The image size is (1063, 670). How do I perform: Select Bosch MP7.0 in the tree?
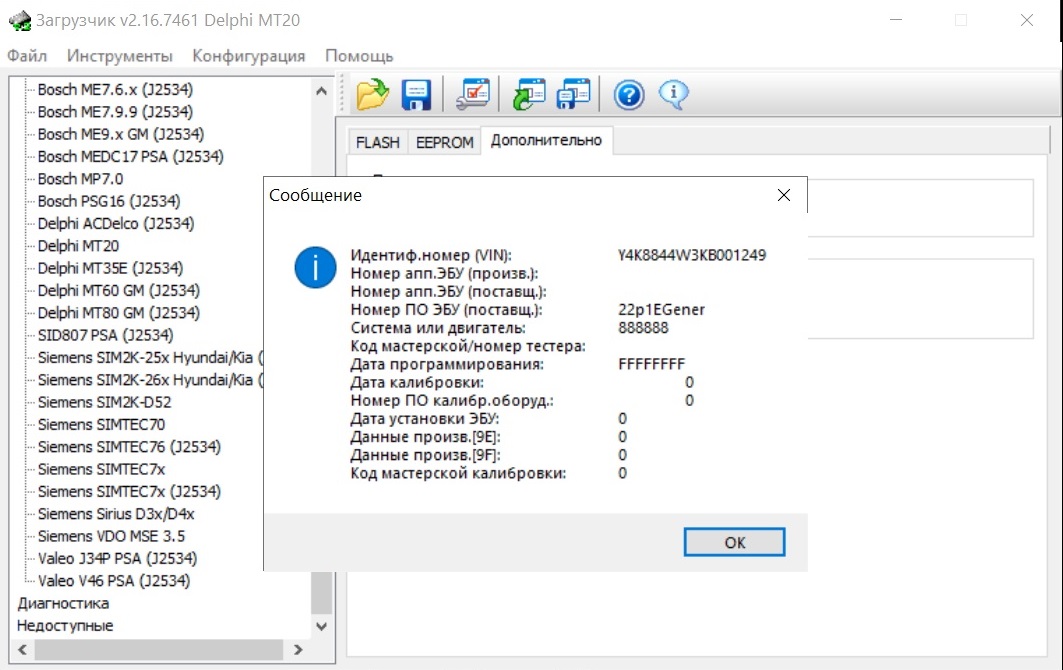click(x=80, y=179)
